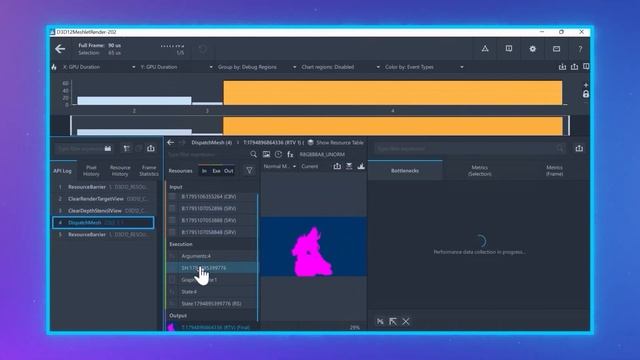Open the warnings triangle icon
This screenshot has height=360, width=640.
pyautogui.click(x=485, y=49)
